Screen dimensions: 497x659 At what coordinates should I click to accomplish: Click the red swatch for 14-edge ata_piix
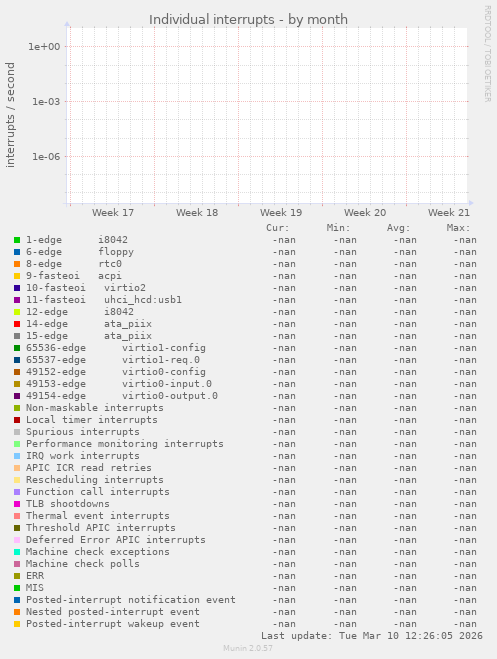(17, 324)
